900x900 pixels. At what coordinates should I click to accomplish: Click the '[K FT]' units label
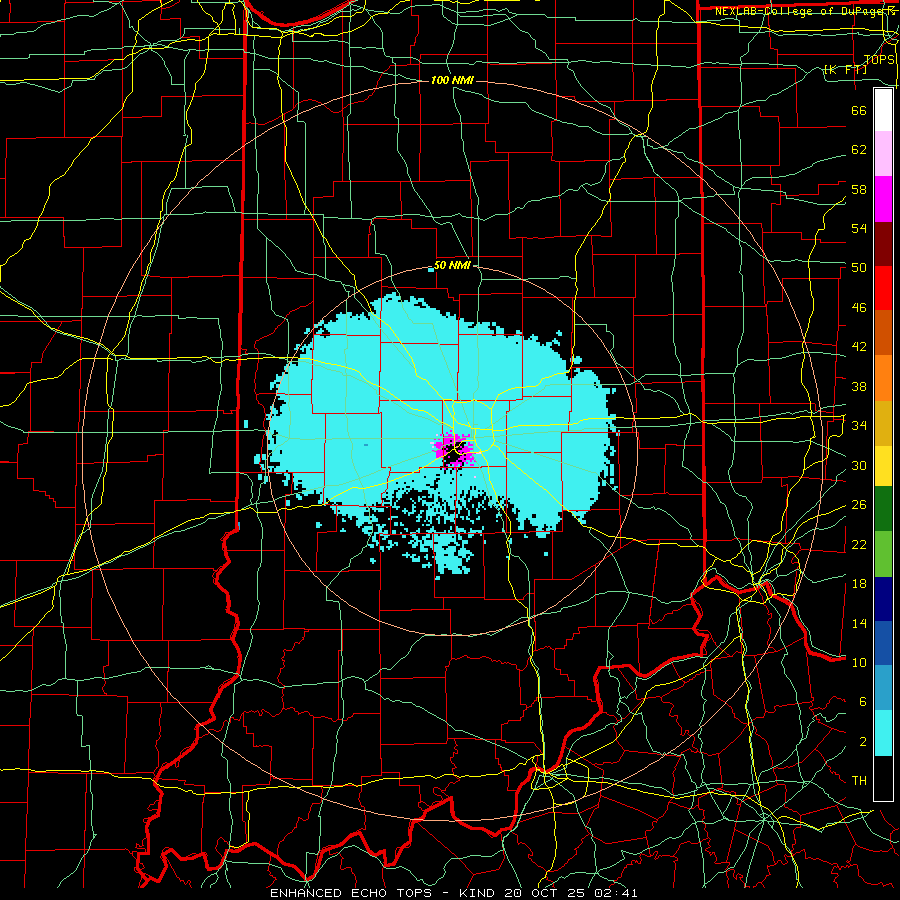click(845, 70)
